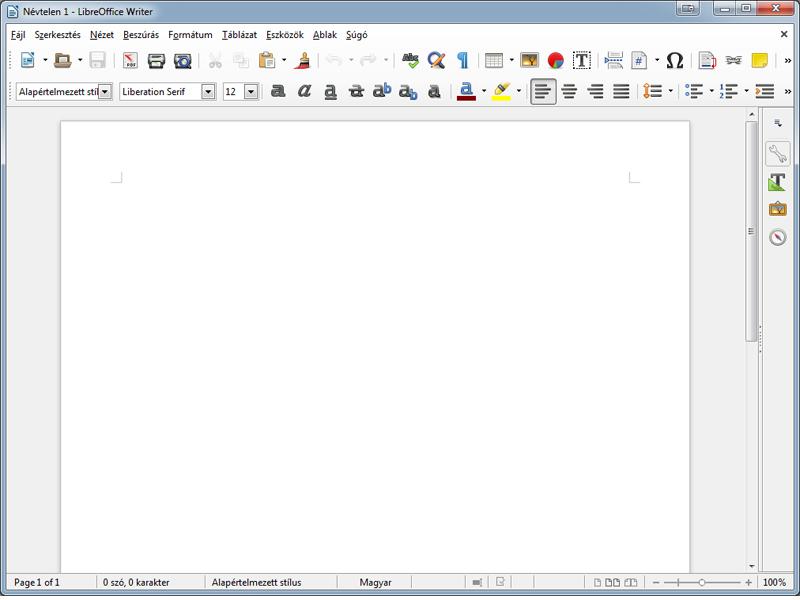Open the Szerkesztés menu

(57, 35)
